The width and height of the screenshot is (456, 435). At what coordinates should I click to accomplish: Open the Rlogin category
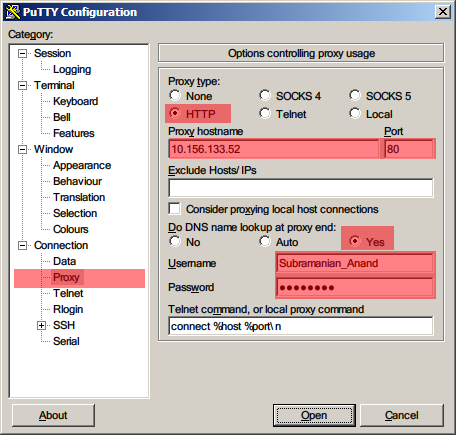[x=68, y=309]
